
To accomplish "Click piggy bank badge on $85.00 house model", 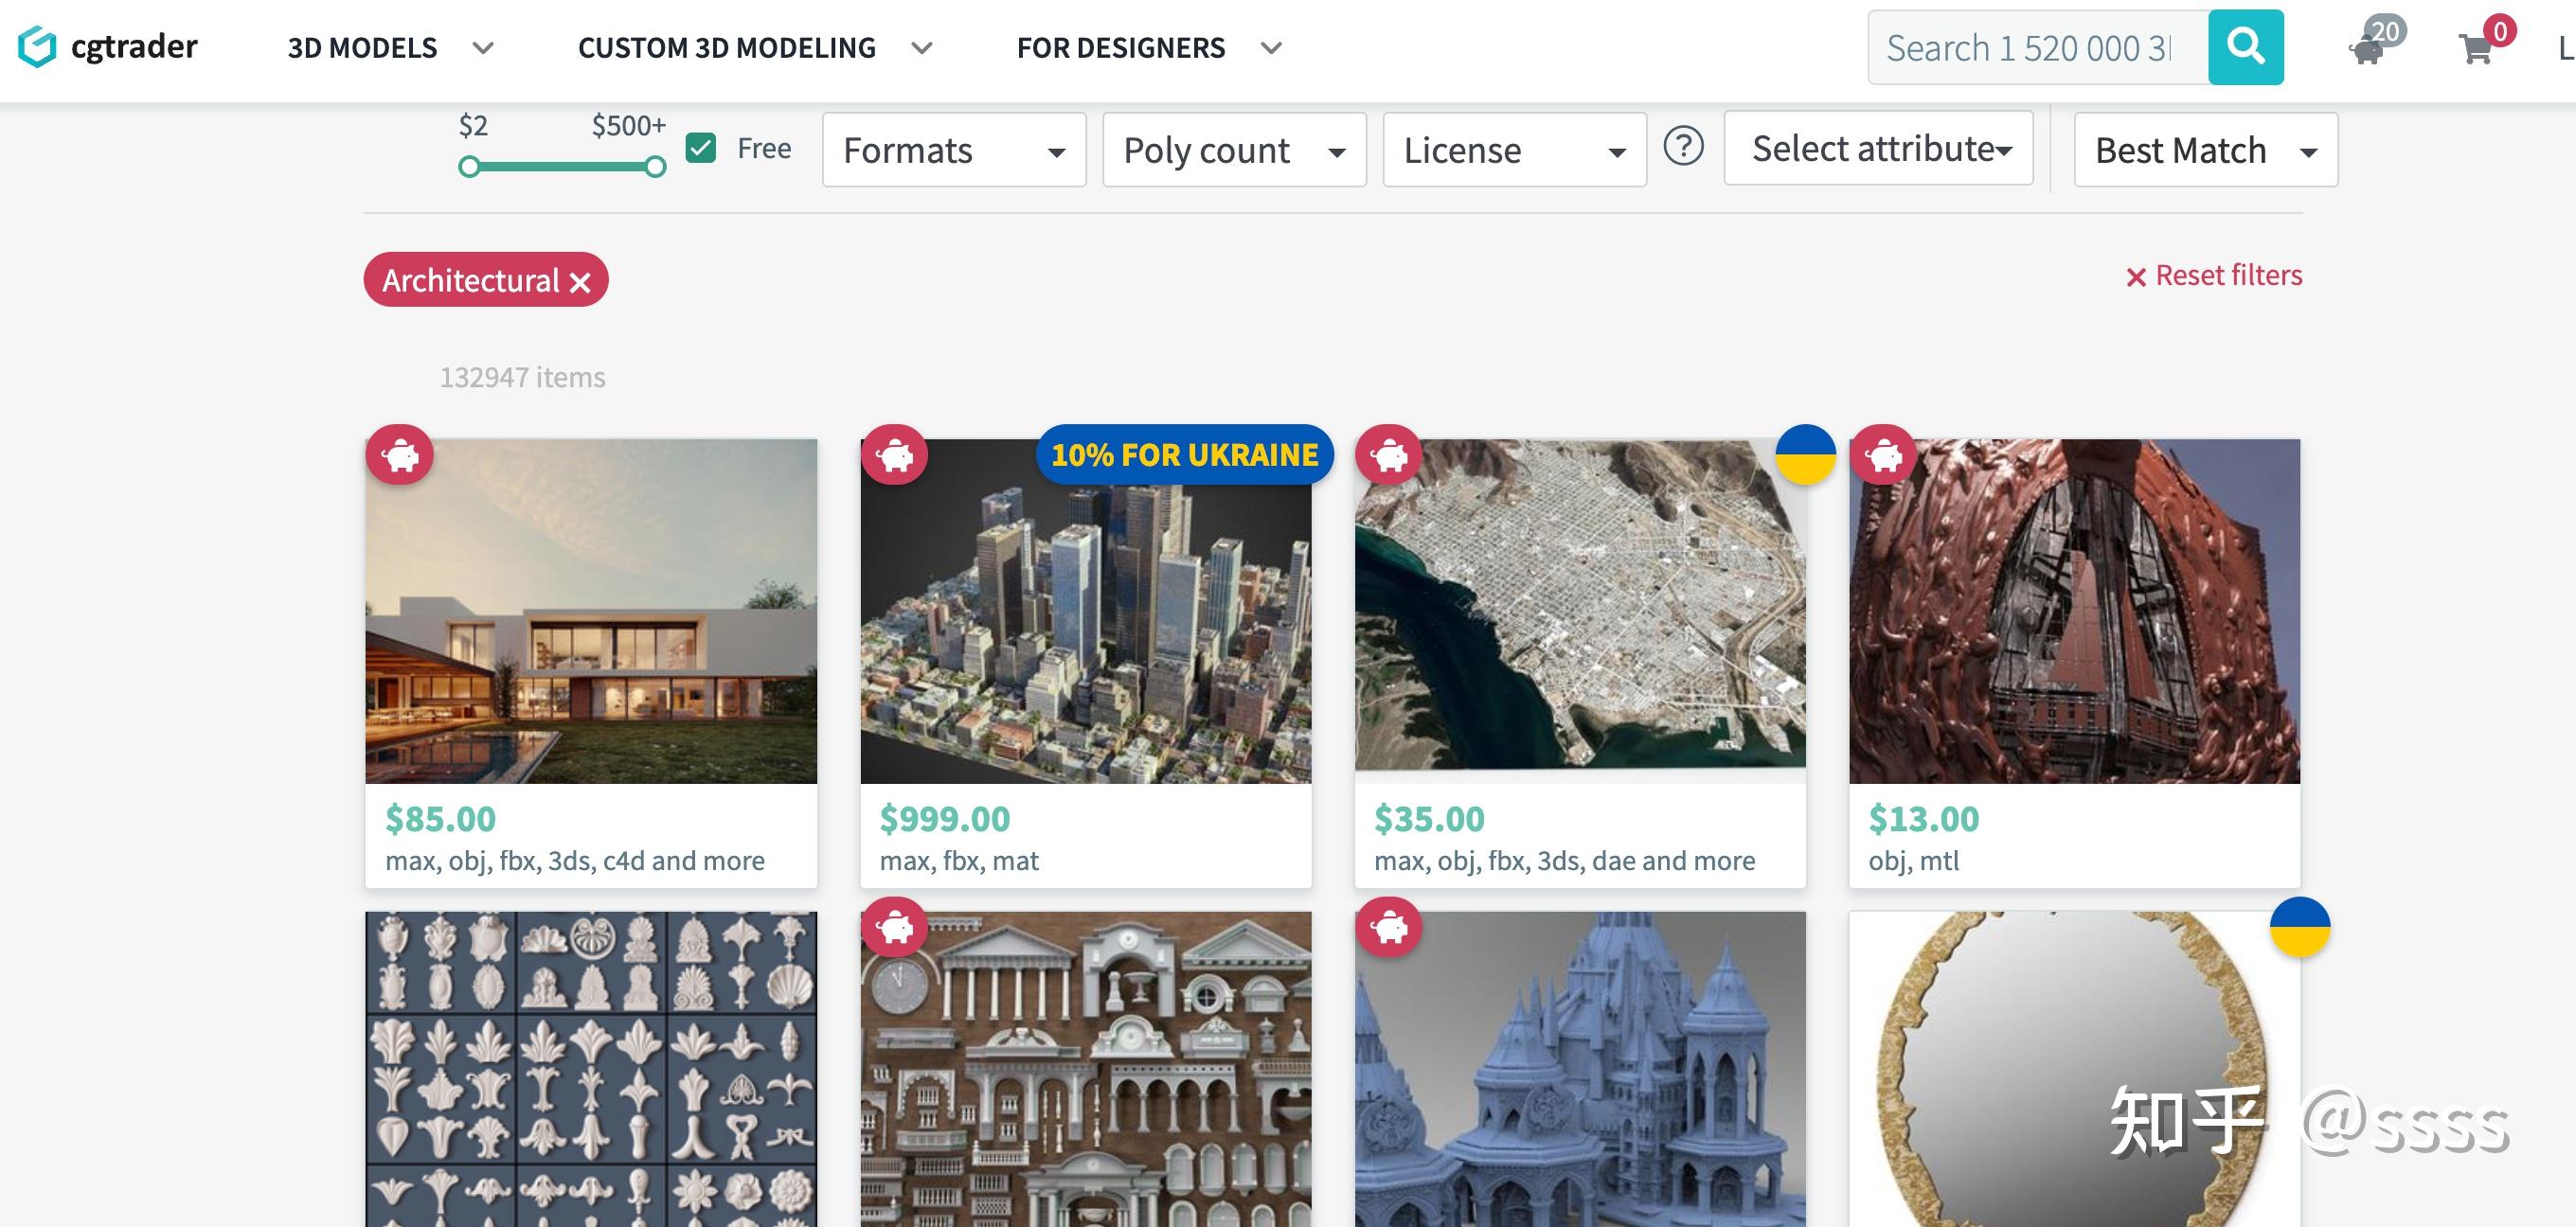I will pyautogui.click(x=400, y=456).
